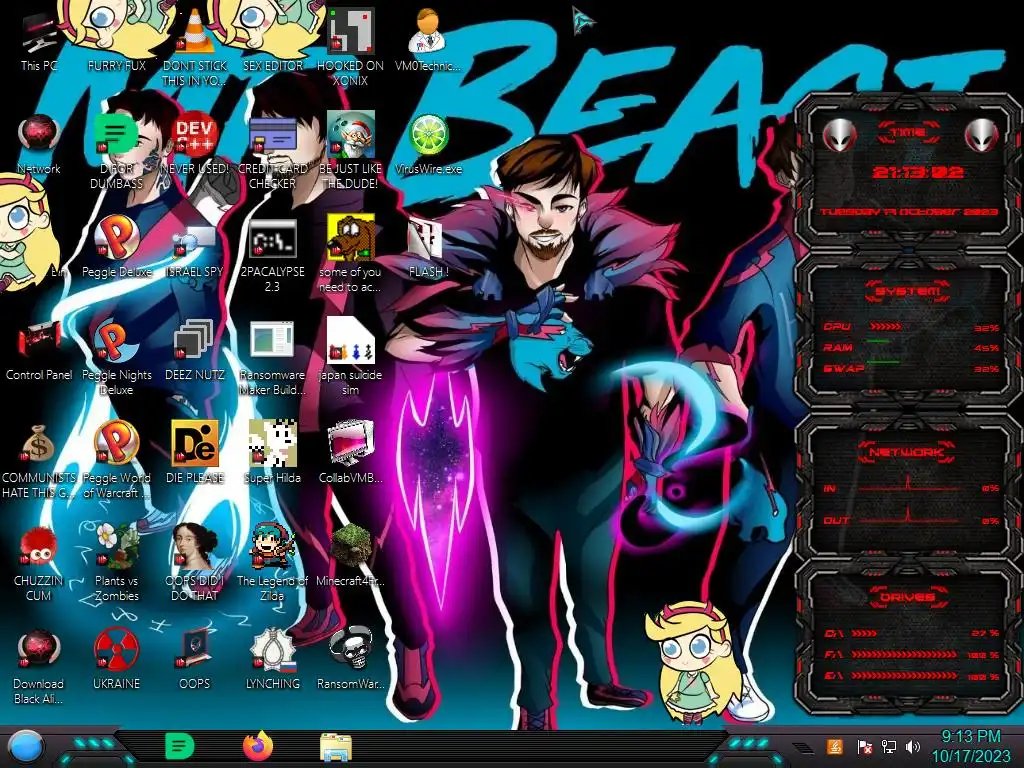Launch Peggle Nights Deluxe shortcut

tap(116, 341)
